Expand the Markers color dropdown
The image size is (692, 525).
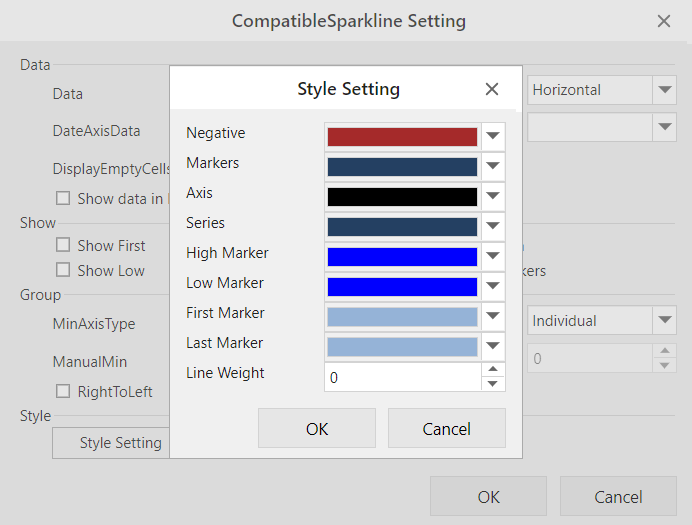pos(493,167)
